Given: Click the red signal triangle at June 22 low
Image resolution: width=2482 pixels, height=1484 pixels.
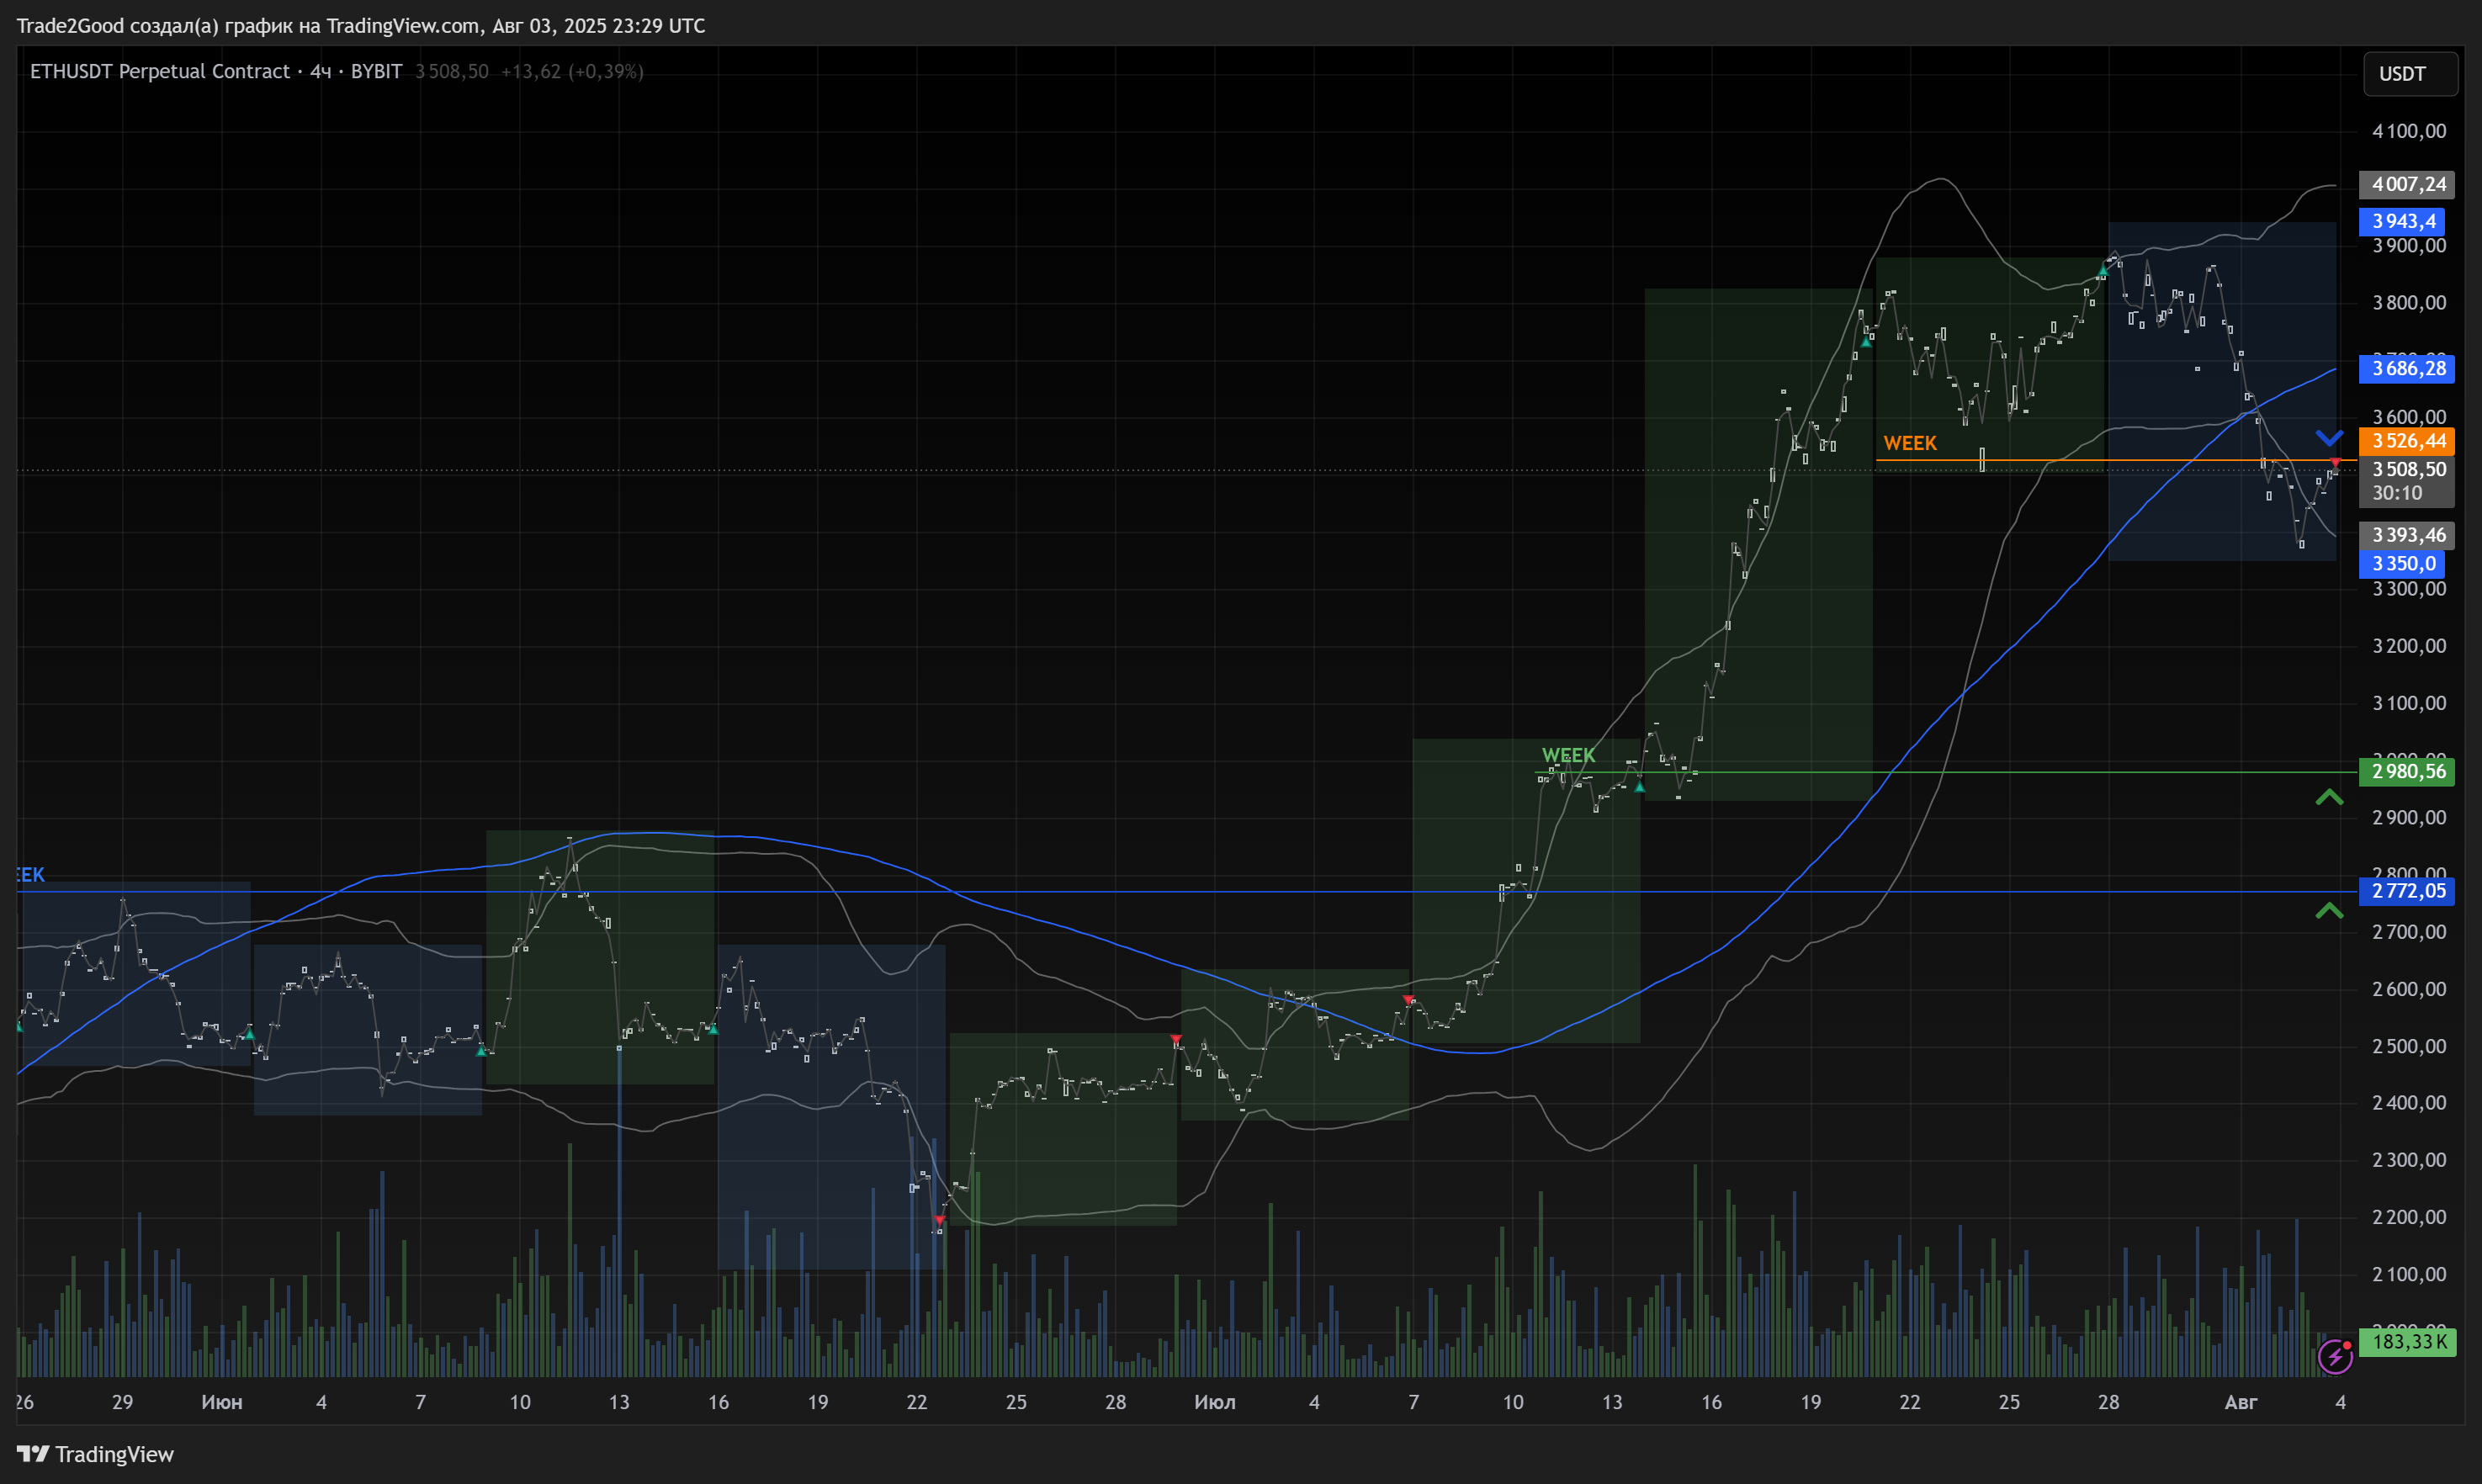Looking at the screenshot, I should click(938, 1220).
